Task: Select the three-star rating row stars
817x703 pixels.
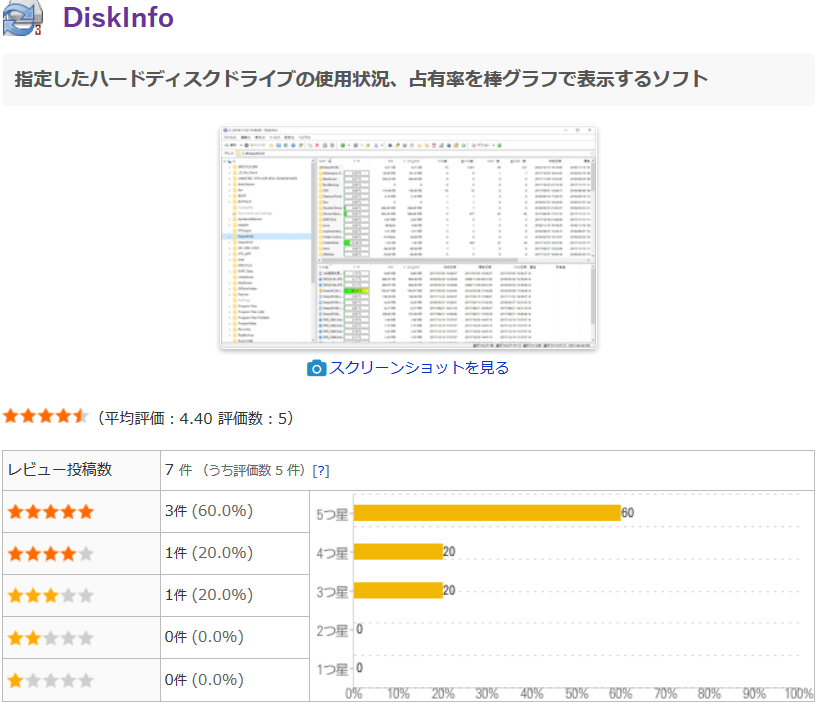Action: 51,595
